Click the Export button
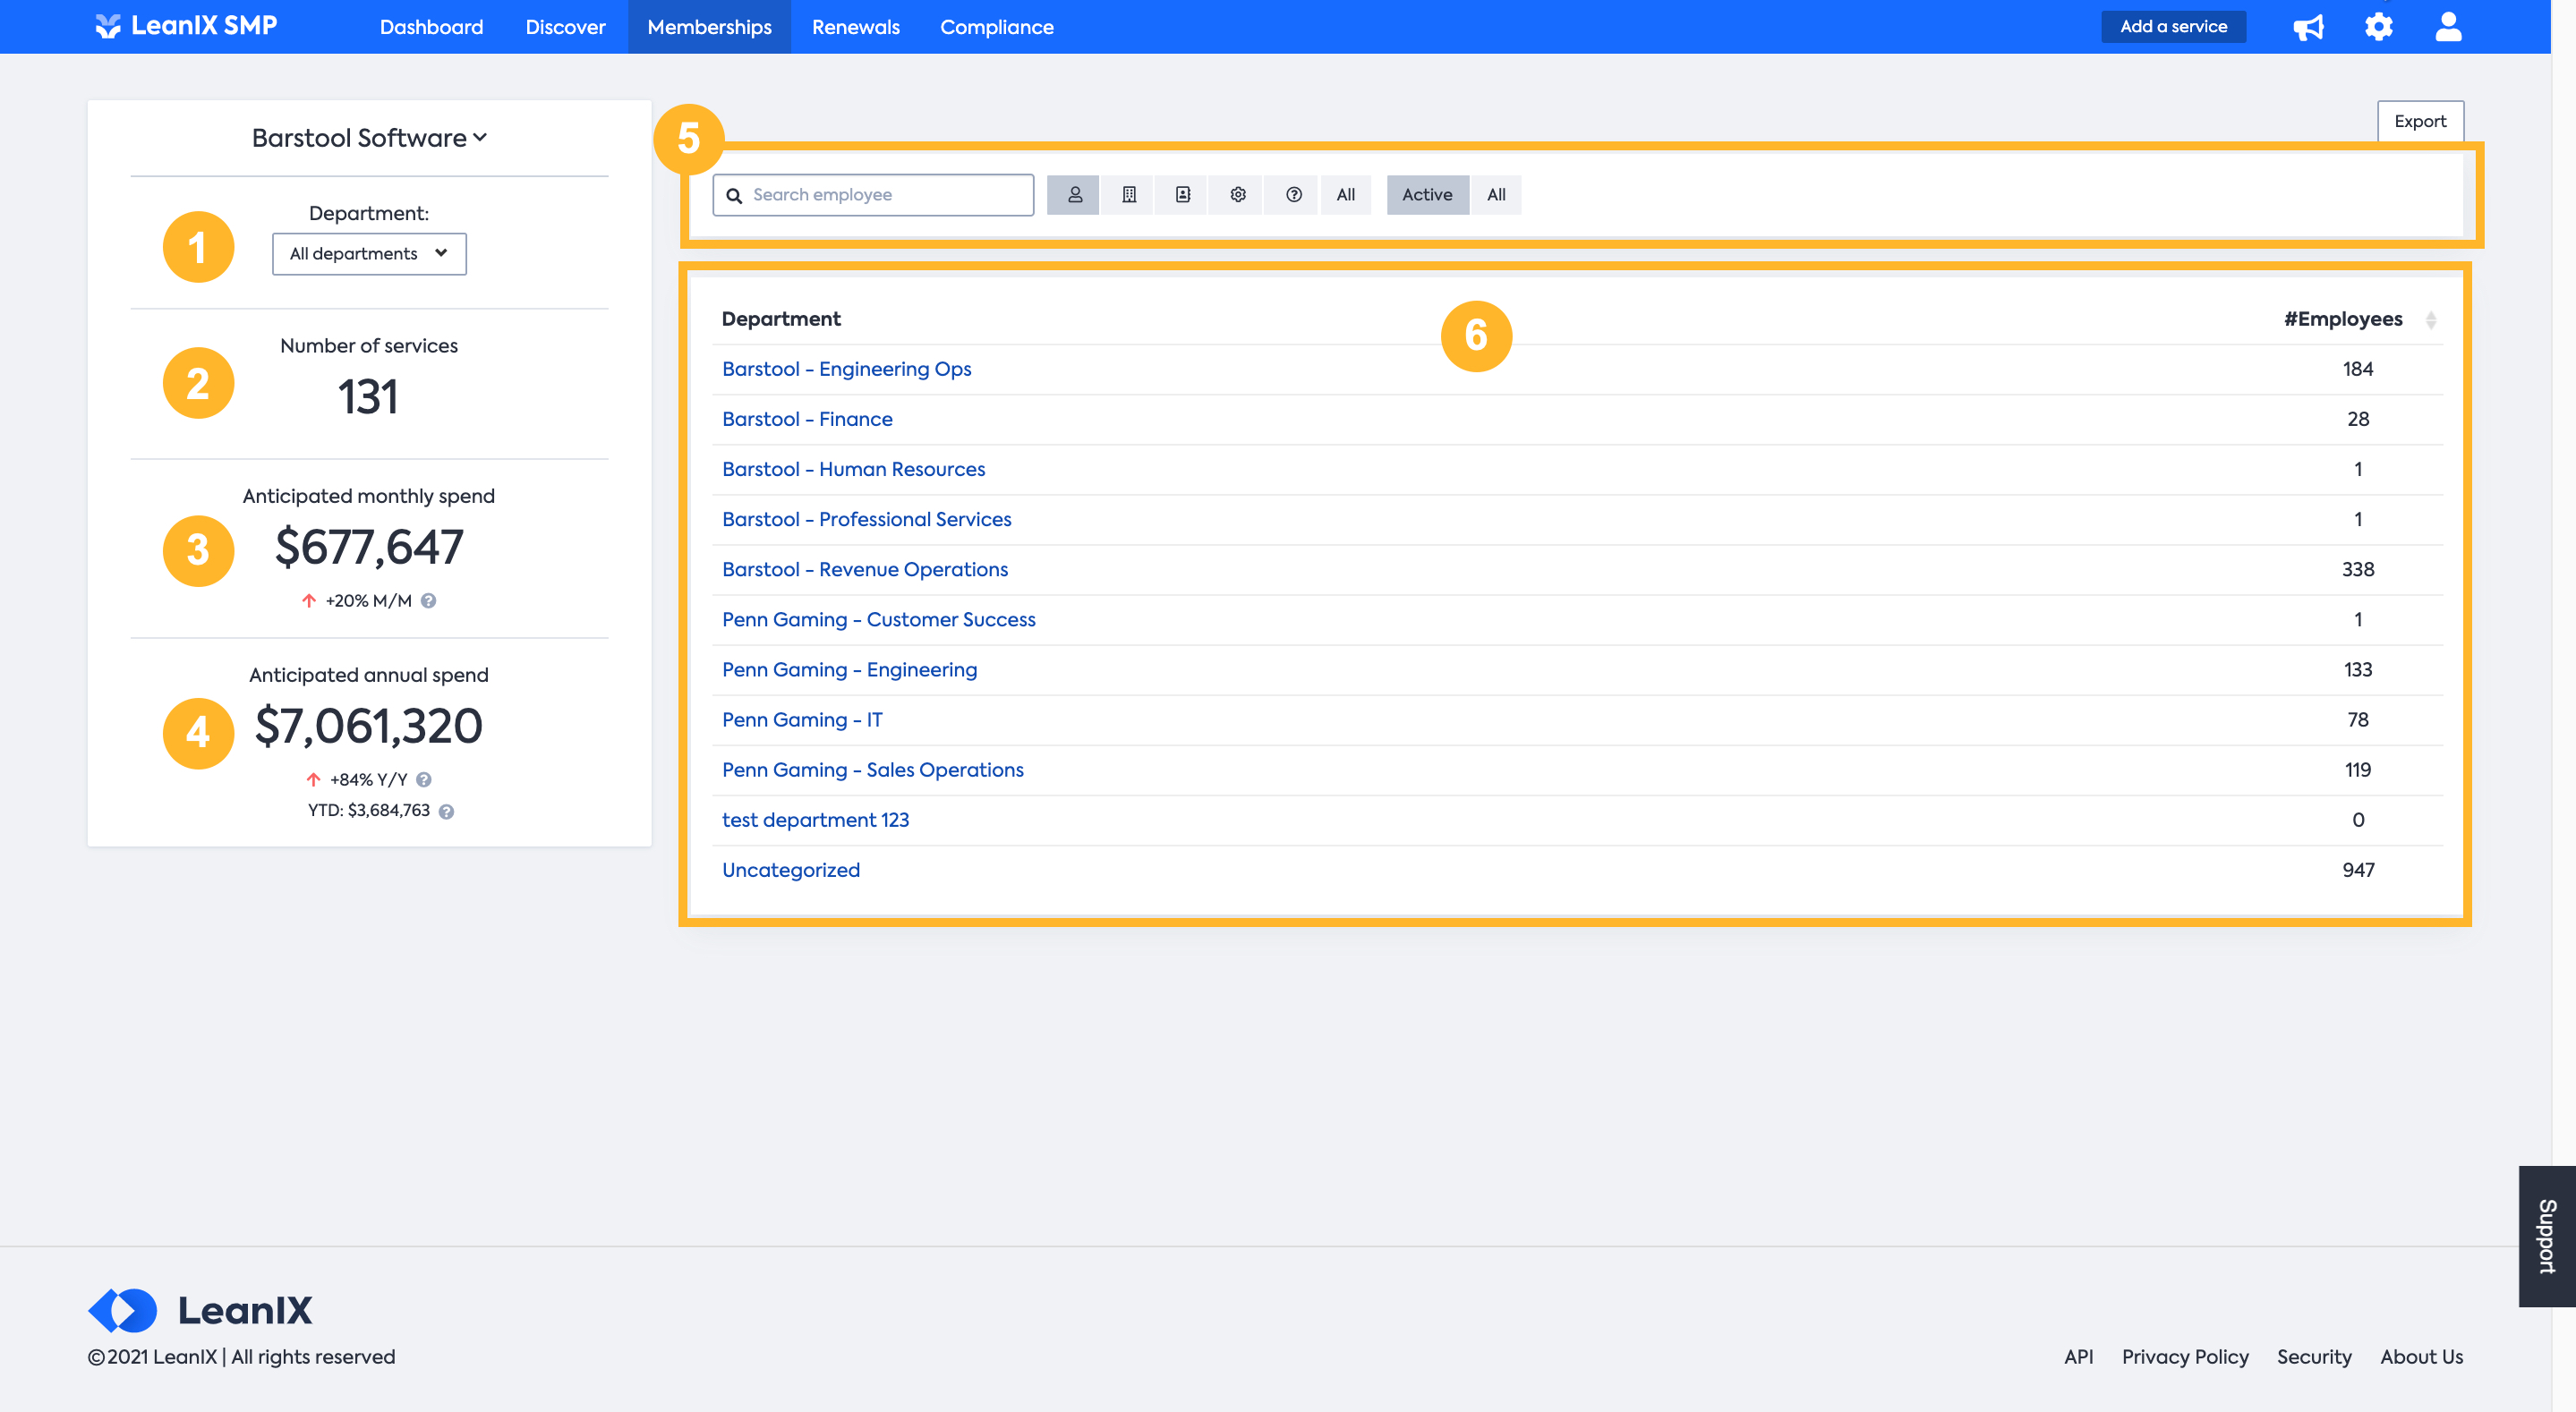The width and height of the screenshot is (2576, 1412). pyautogui.click(x=2420, y=121)
